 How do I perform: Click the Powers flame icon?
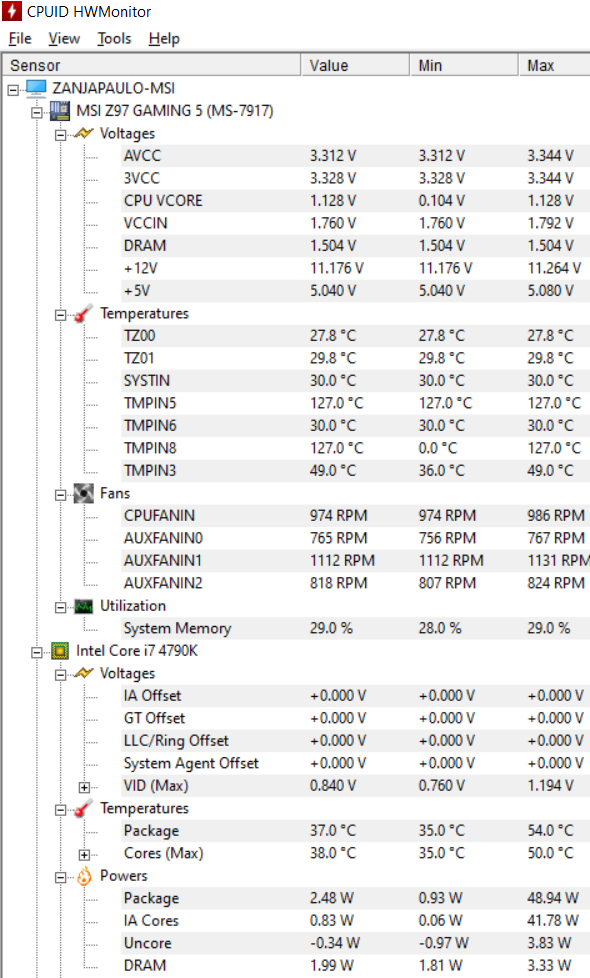tap(84, 876)
